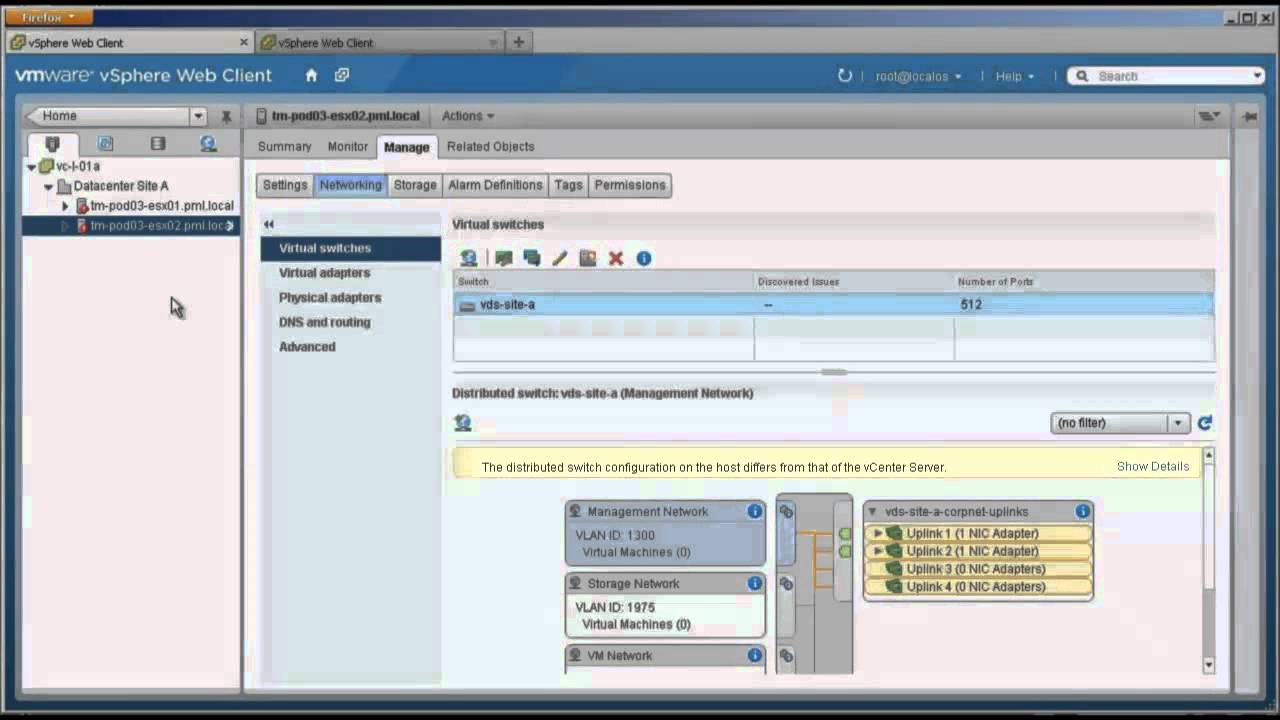The height and width of the screenshot is (720, 1280).
Task: Refresh the switch diagram with blue arrow
Action: pyautogui.click(x=1205, y=423)
